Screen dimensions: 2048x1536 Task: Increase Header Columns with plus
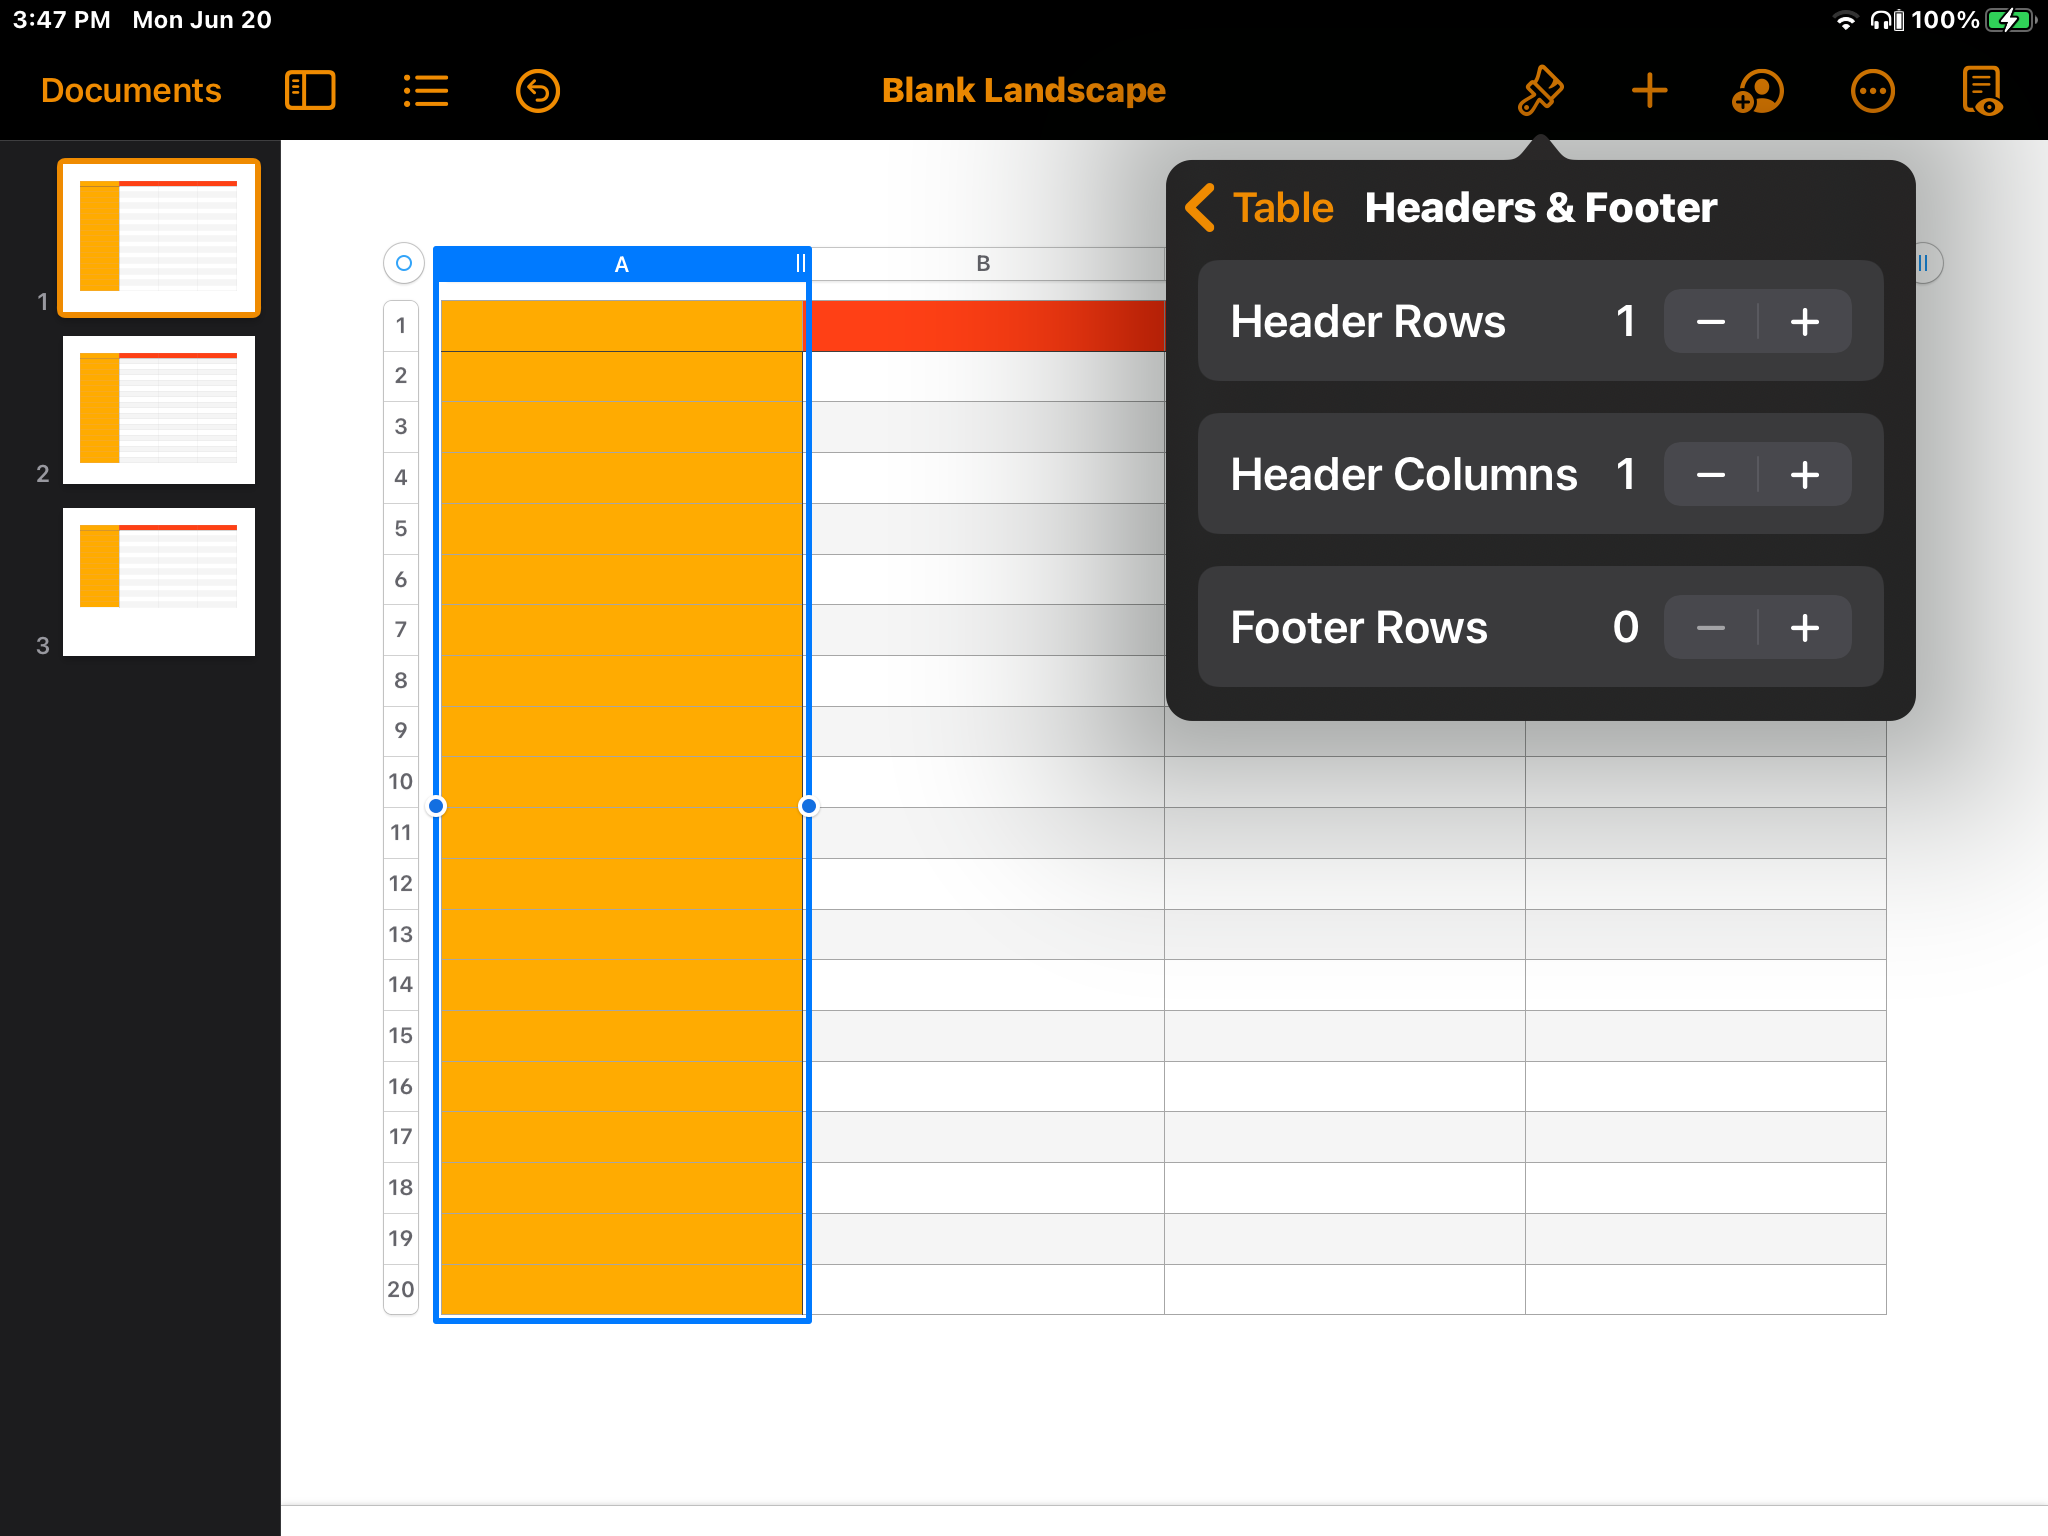pyautogui.click(x=1805, y=475)
